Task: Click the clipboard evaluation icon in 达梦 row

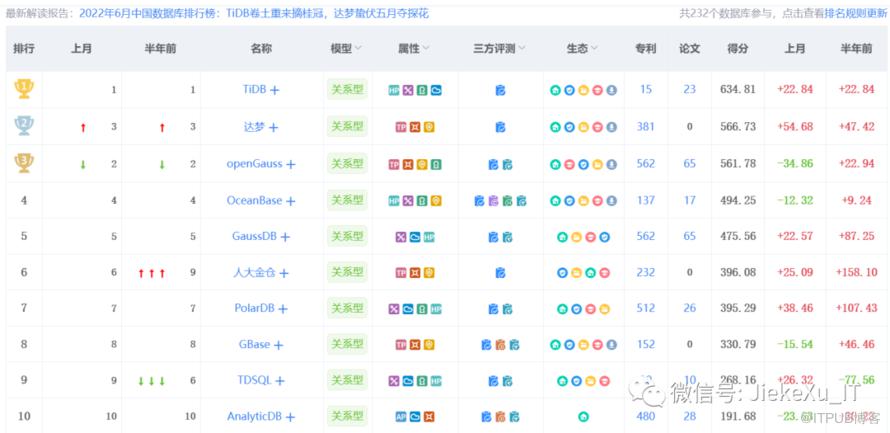Action: 500,127
